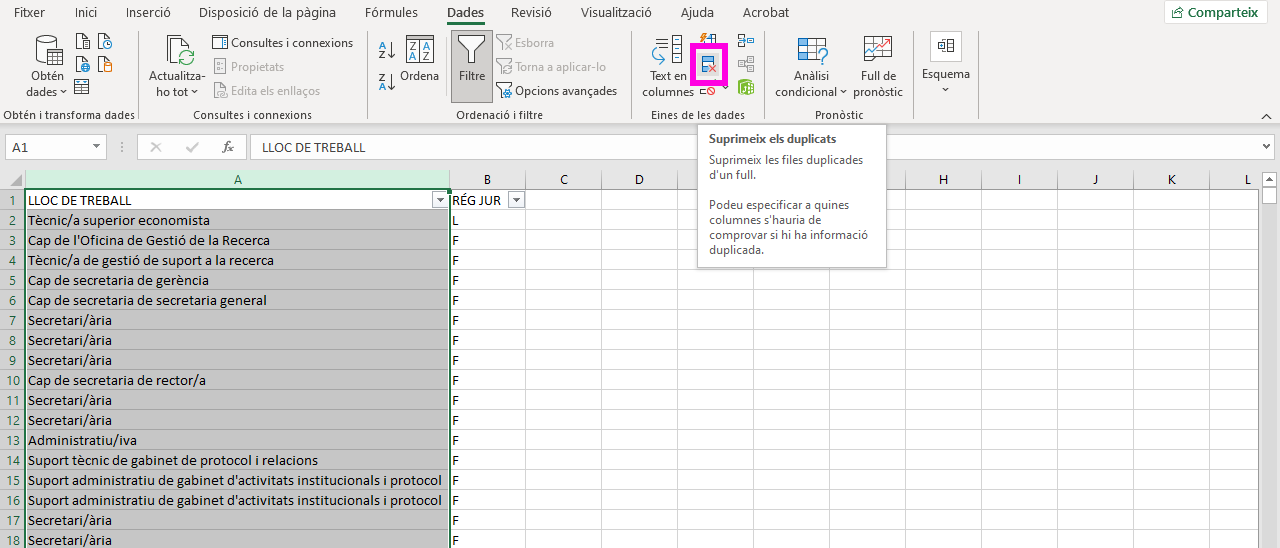This screenshot has width=1280, height=548.
Task: Open the Revisió ribbon tab
Action: (x=530, y=13)
